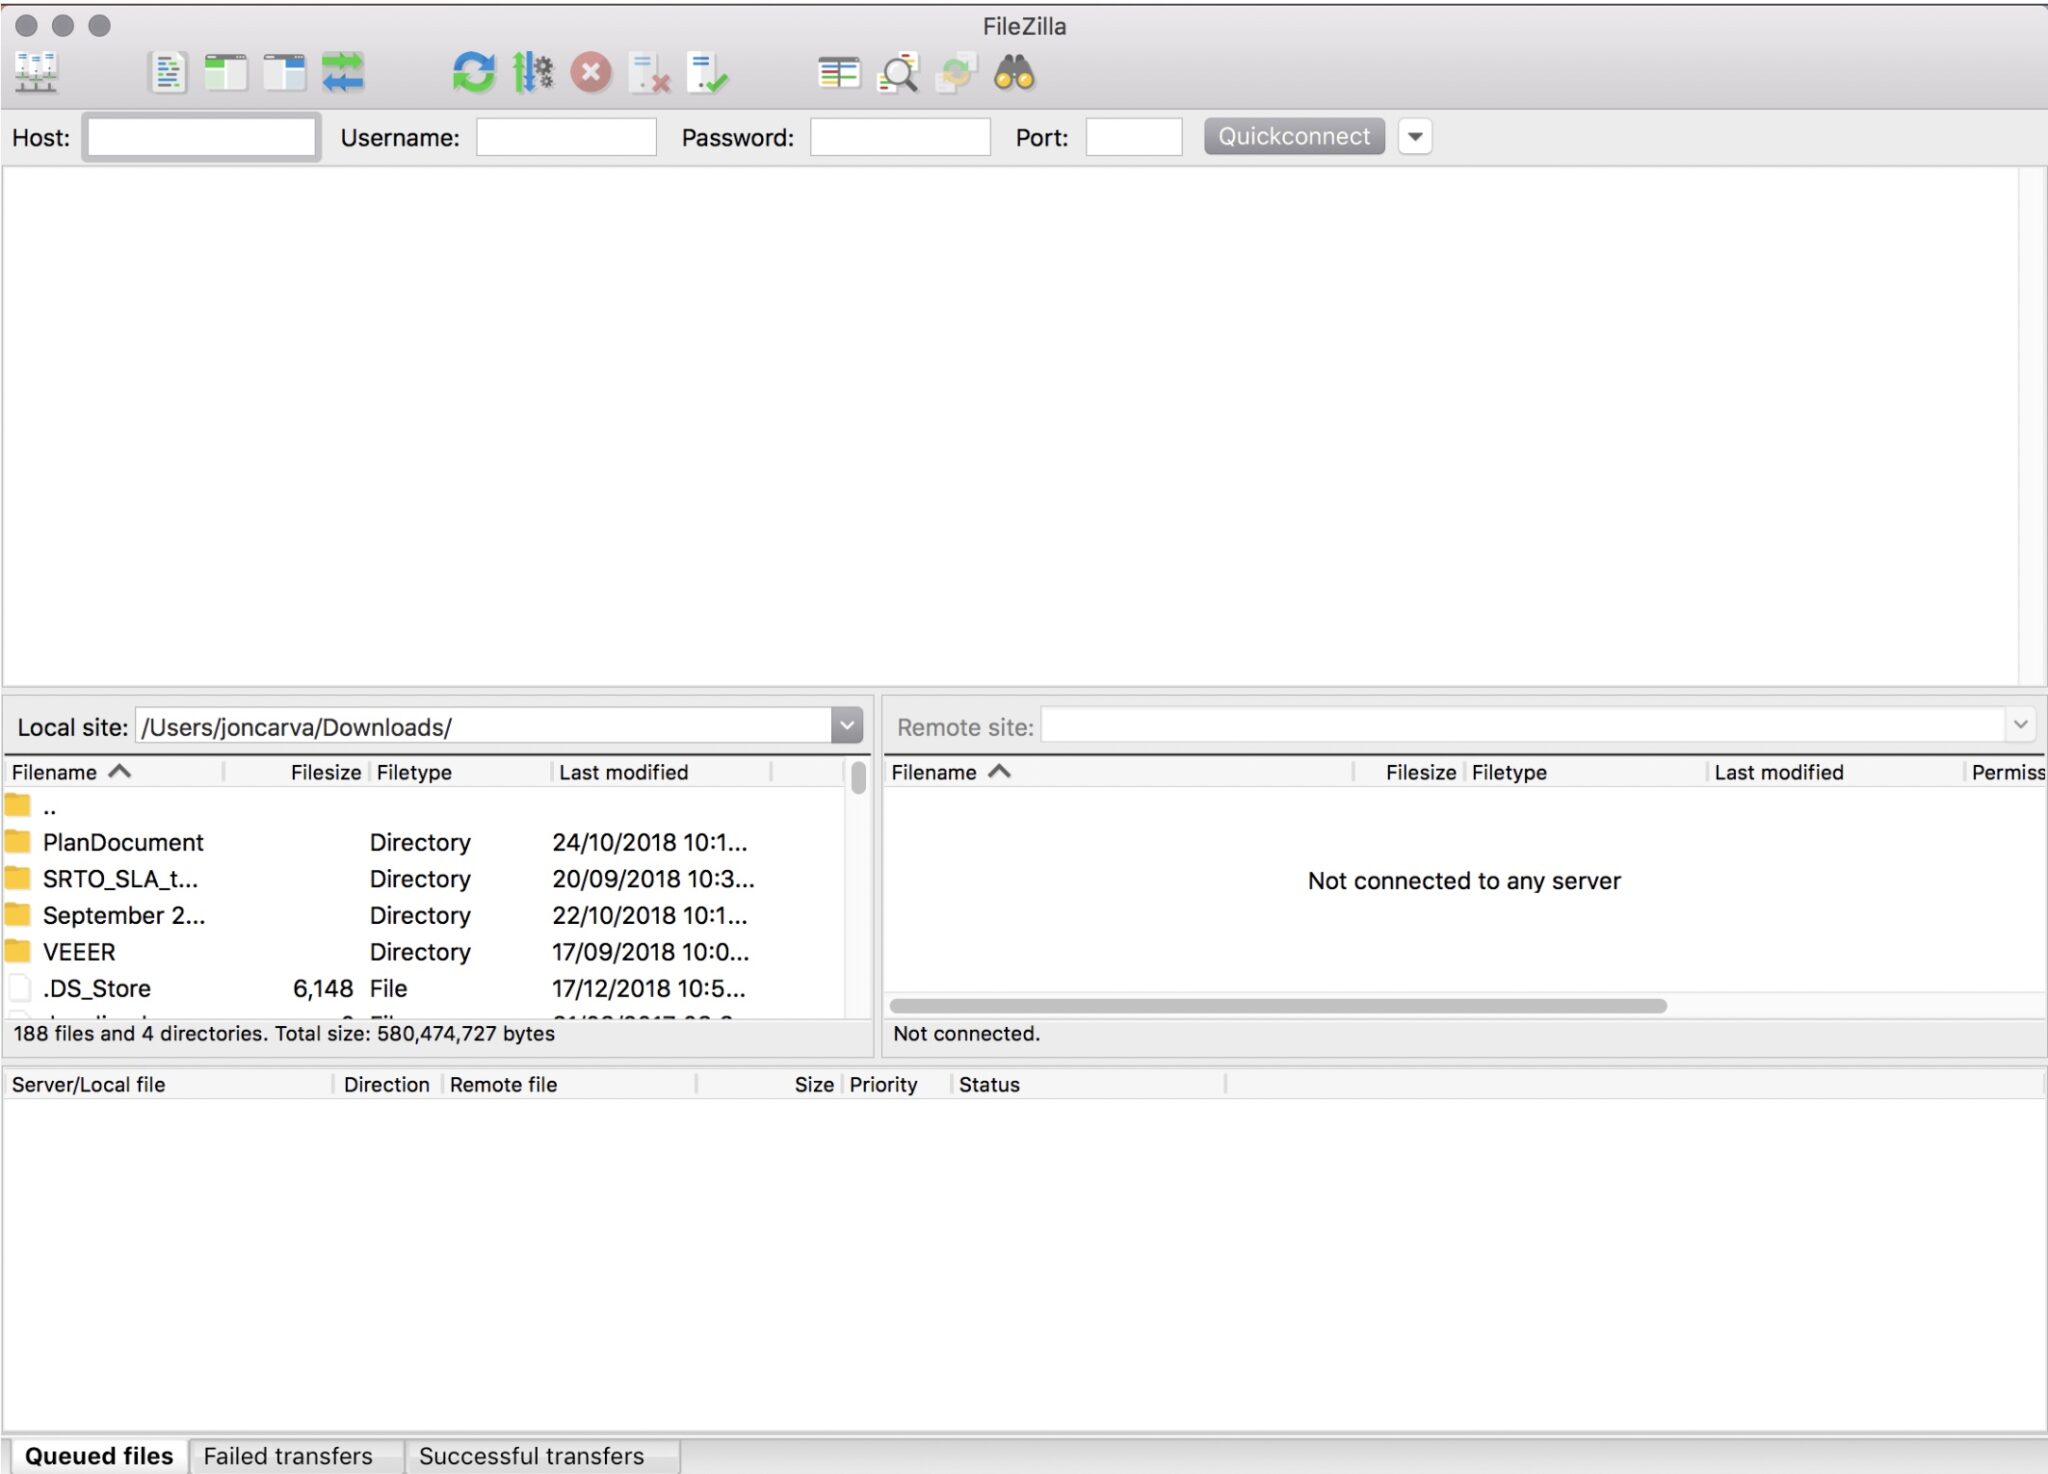This screenshot has height=1474, width=2048.
Task: Click Remote file column header
Action: point(569,1084)
